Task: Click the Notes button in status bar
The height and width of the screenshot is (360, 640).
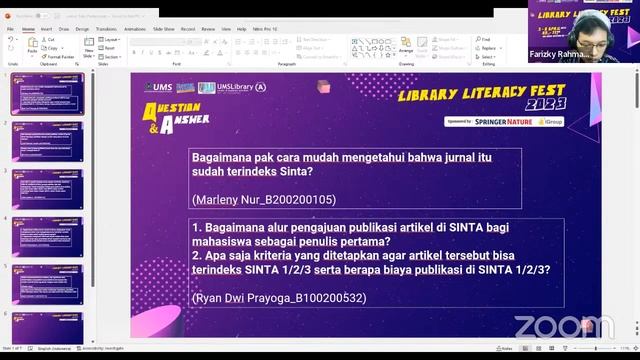Action: 504,348
